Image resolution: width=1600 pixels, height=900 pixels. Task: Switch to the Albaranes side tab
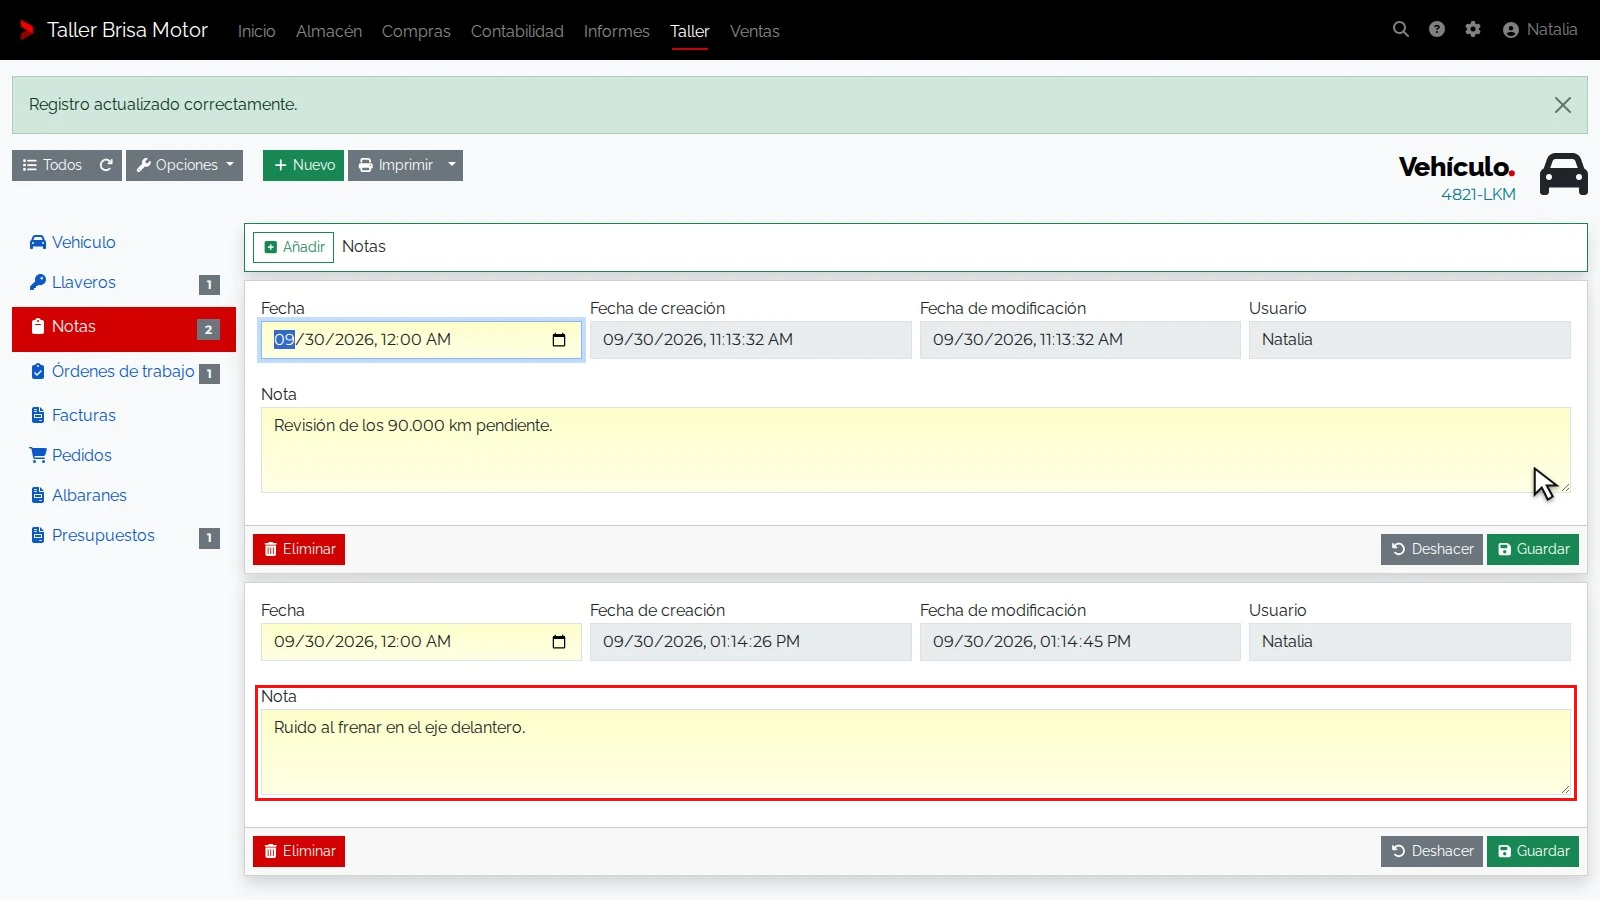click(x=124, y=495)
